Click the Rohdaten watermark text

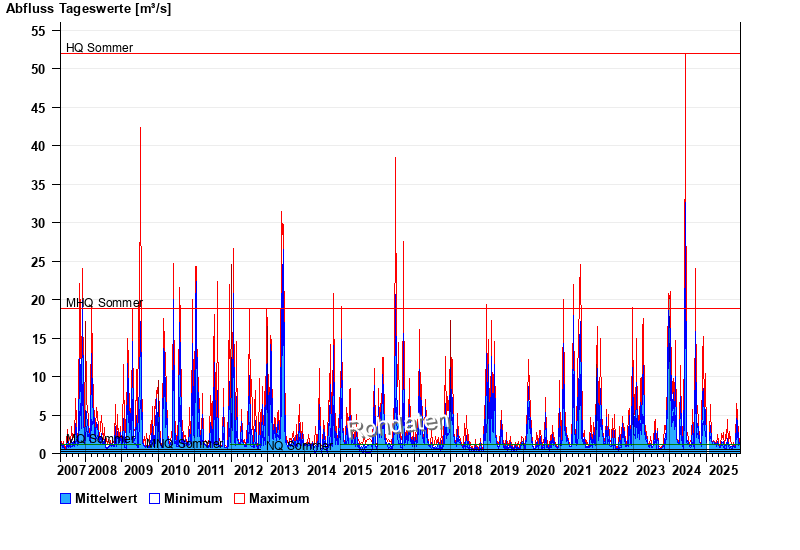coord(400,428)
